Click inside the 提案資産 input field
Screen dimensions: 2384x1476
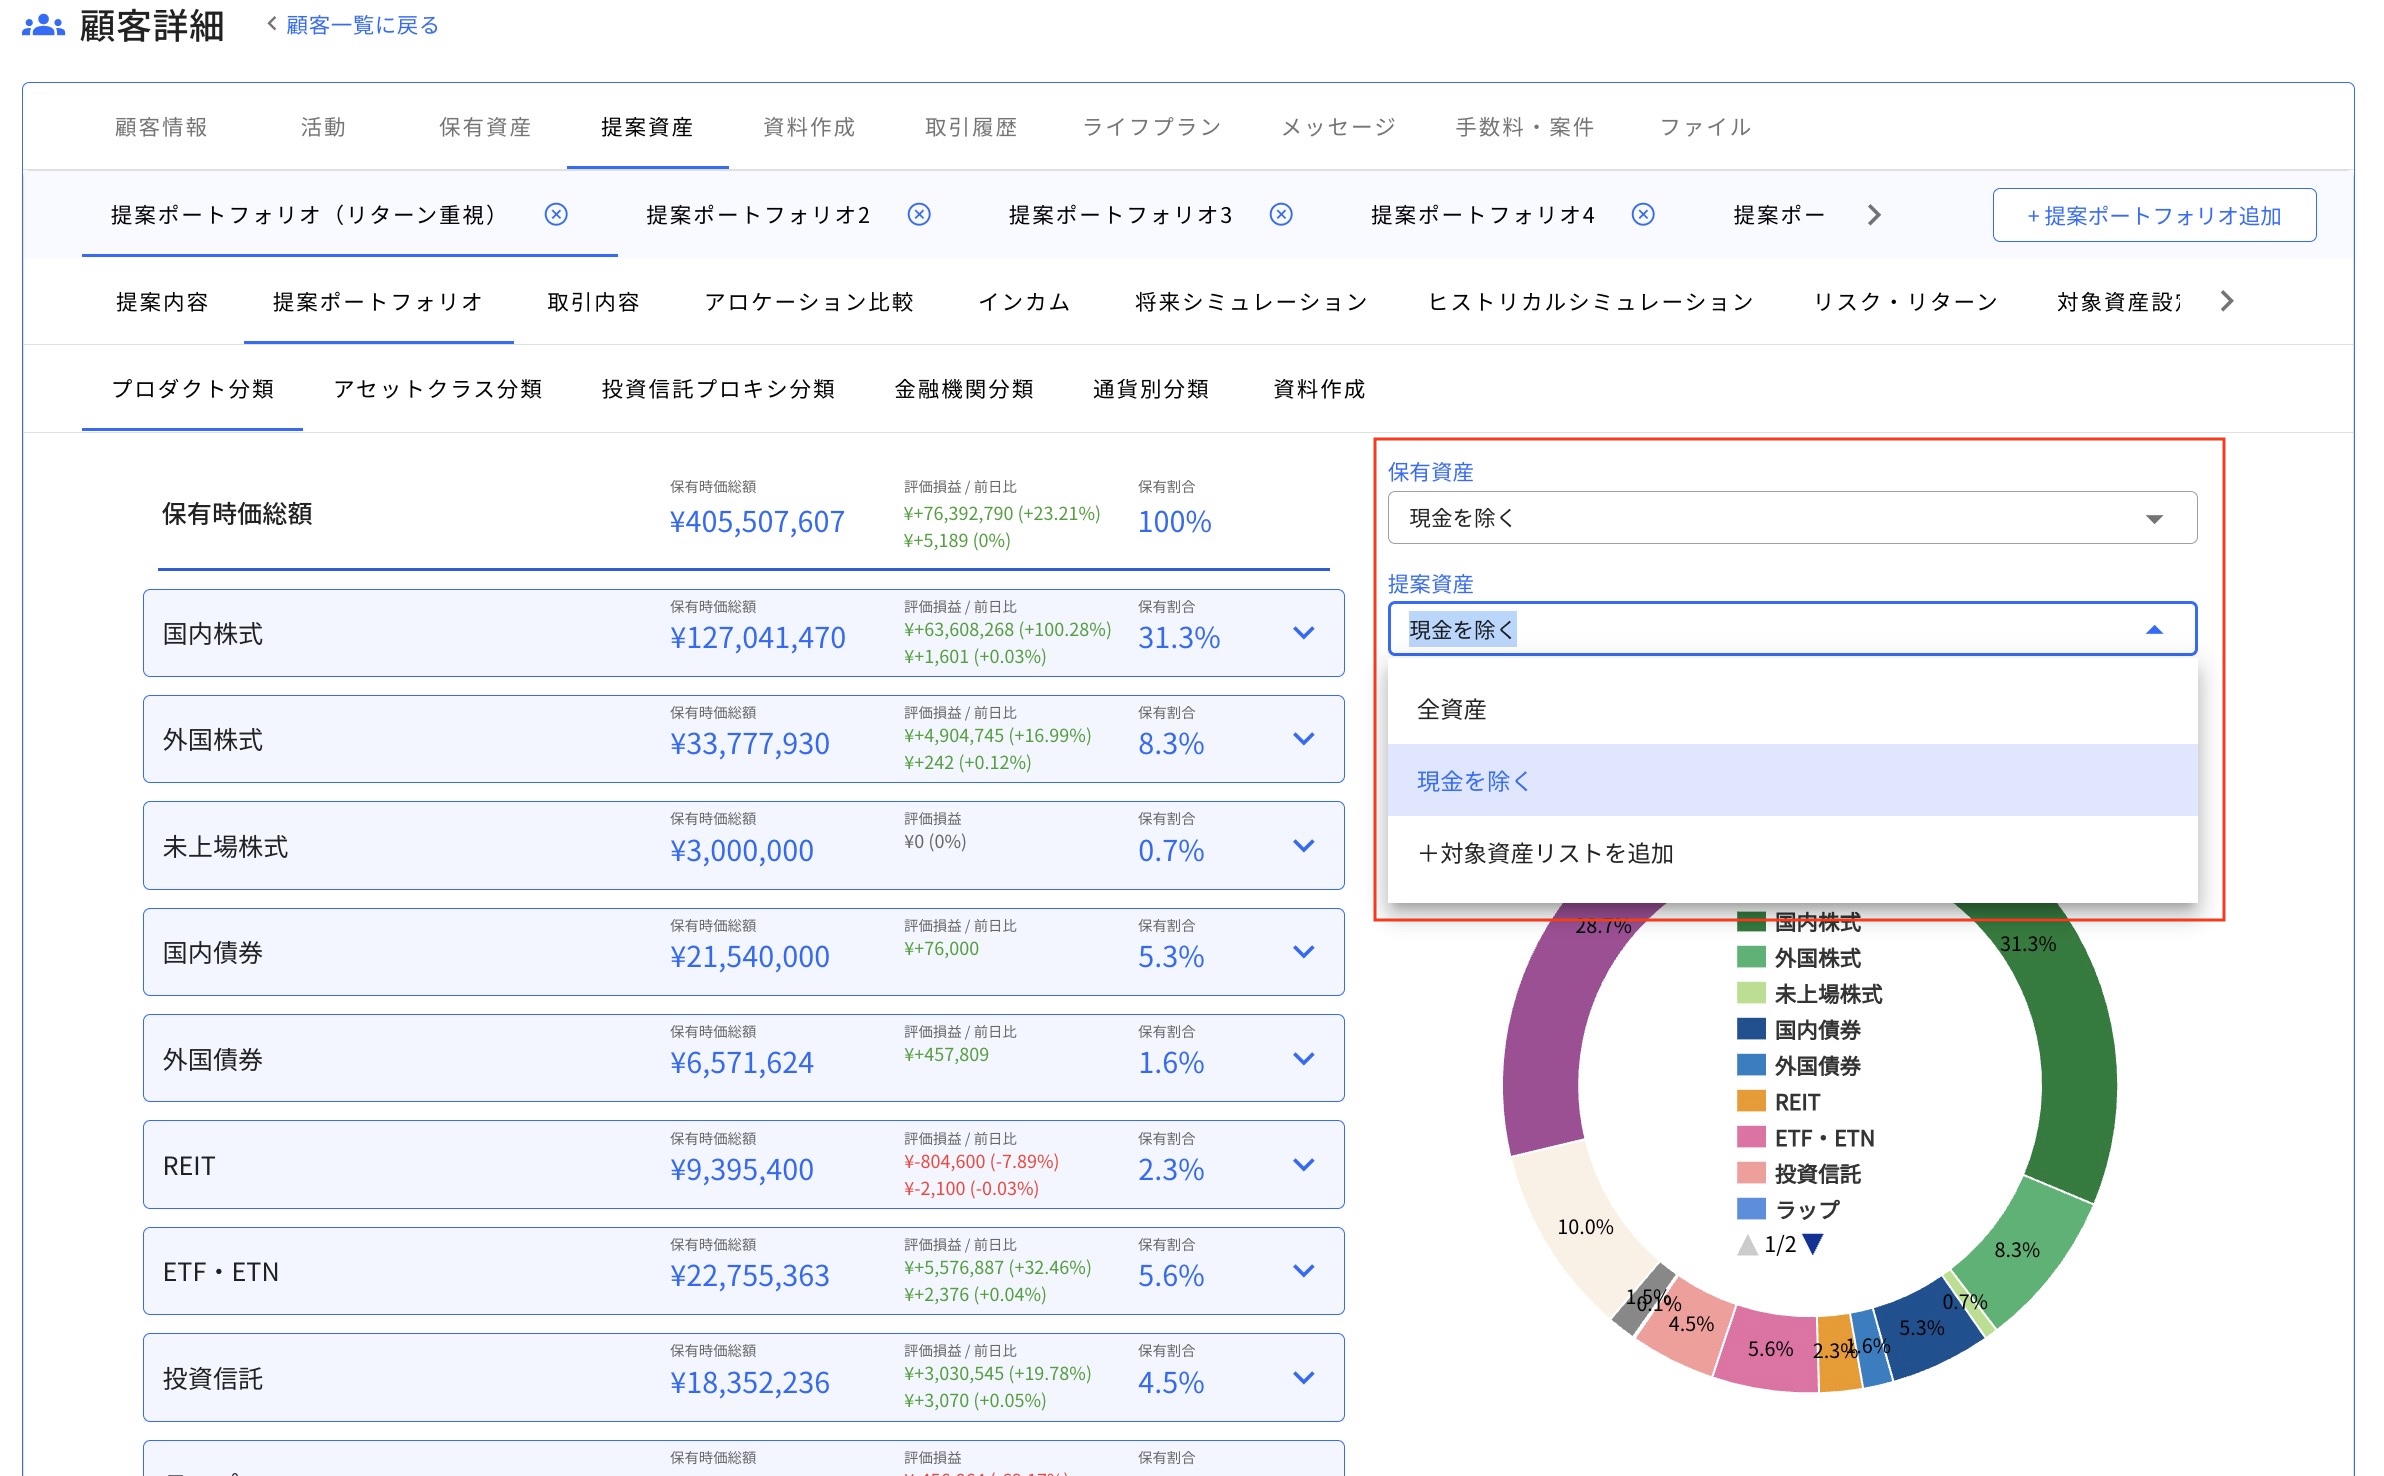click(x=1700, y=629)
